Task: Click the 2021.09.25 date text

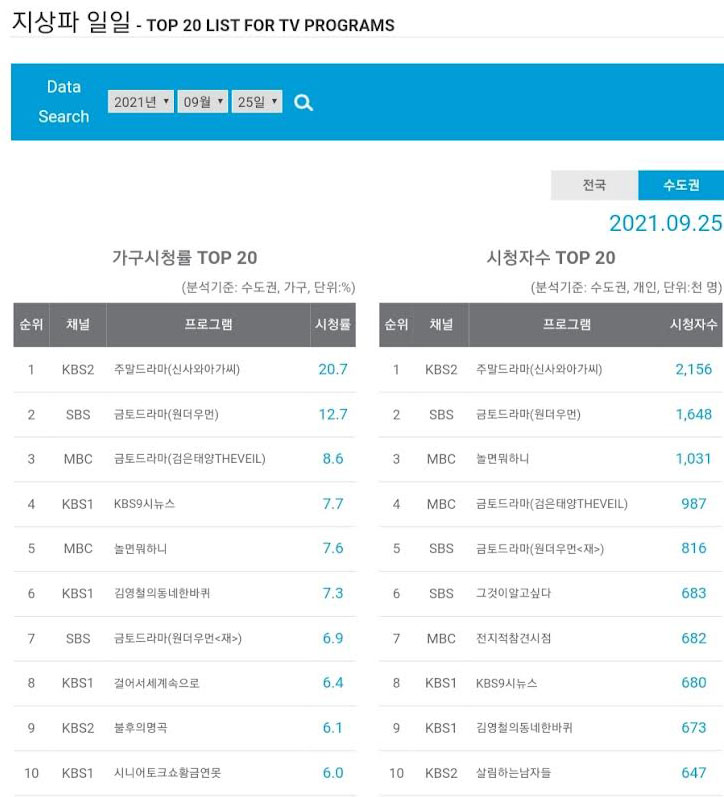Action: [666, 224]
